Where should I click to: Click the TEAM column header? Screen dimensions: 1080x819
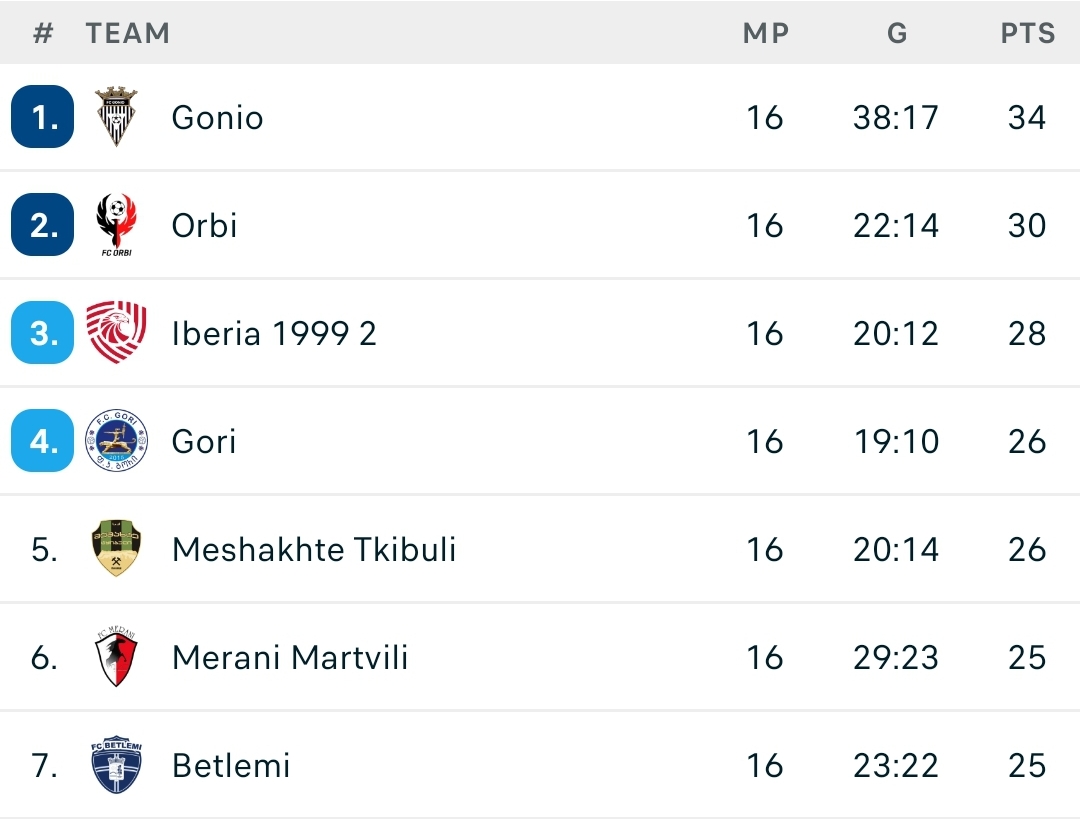point(127,33)
